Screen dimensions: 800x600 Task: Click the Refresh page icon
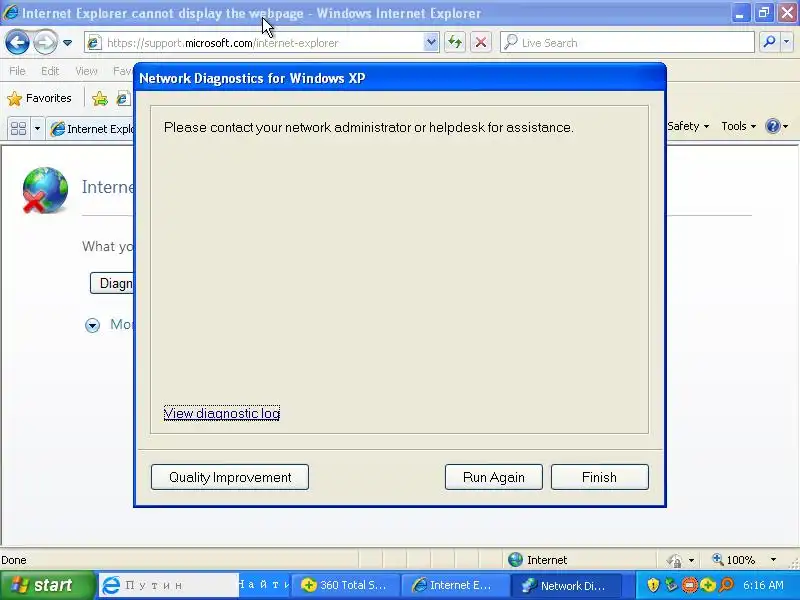coord(455,42)
